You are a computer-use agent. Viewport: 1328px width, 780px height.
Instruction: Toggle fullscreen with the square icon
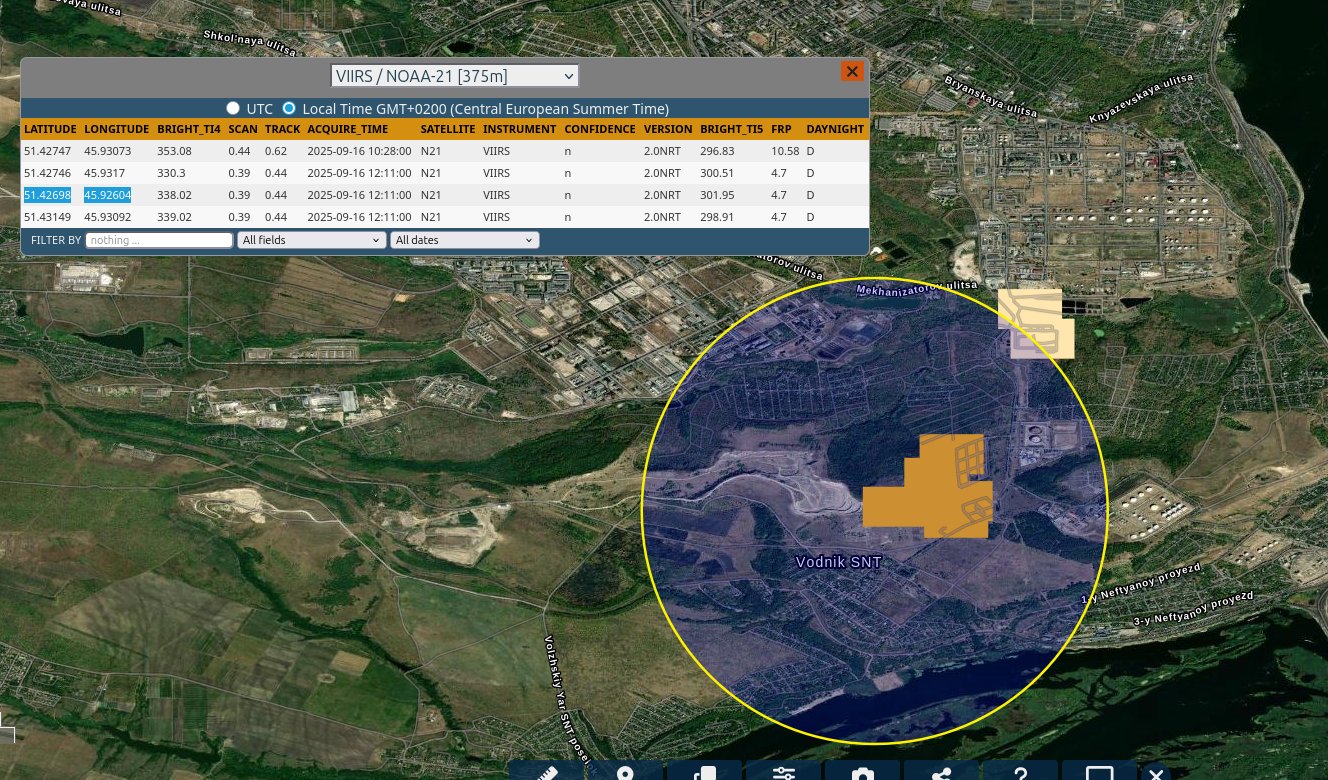pos(1099,773)
